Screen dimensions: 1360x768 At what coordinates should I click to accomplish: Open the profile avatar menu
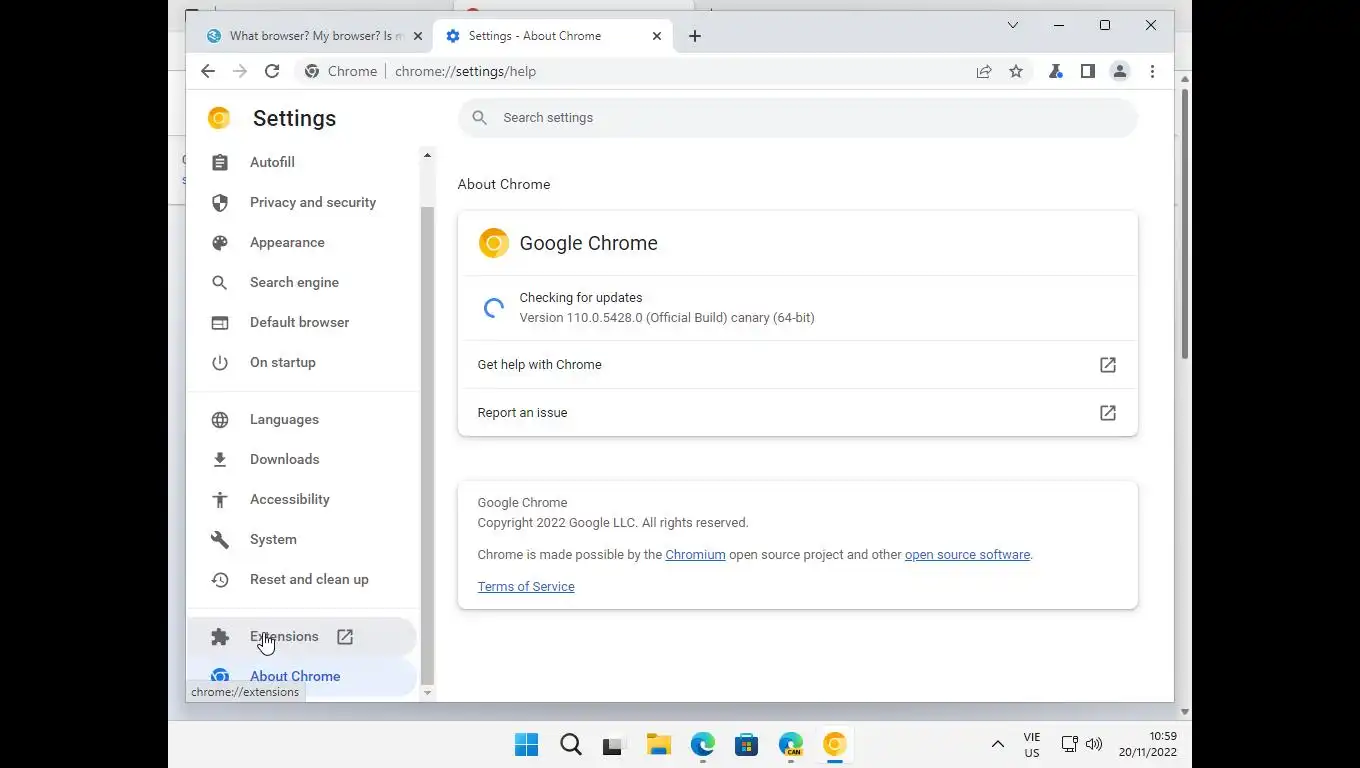1120,71
